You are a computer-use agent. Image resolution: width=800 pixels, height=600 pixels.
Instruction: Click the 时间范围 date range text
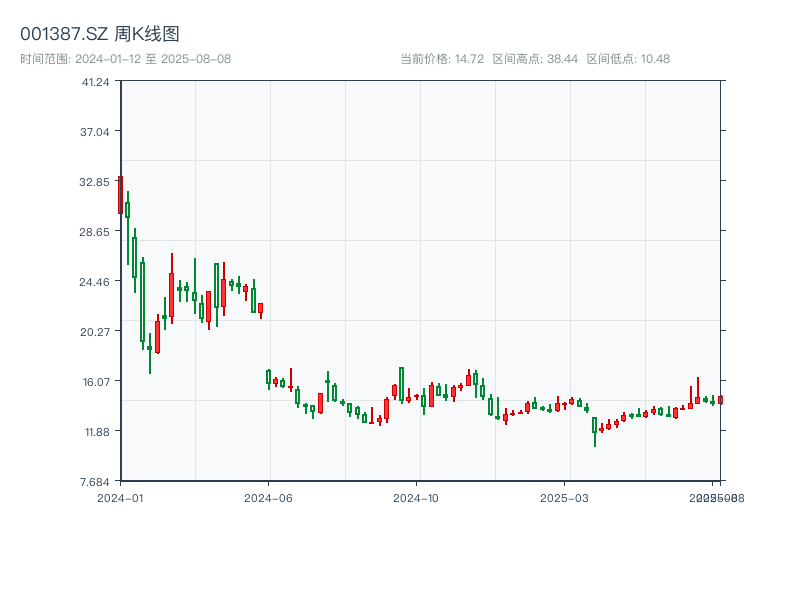pyautogui.click(x=126, y=59)
